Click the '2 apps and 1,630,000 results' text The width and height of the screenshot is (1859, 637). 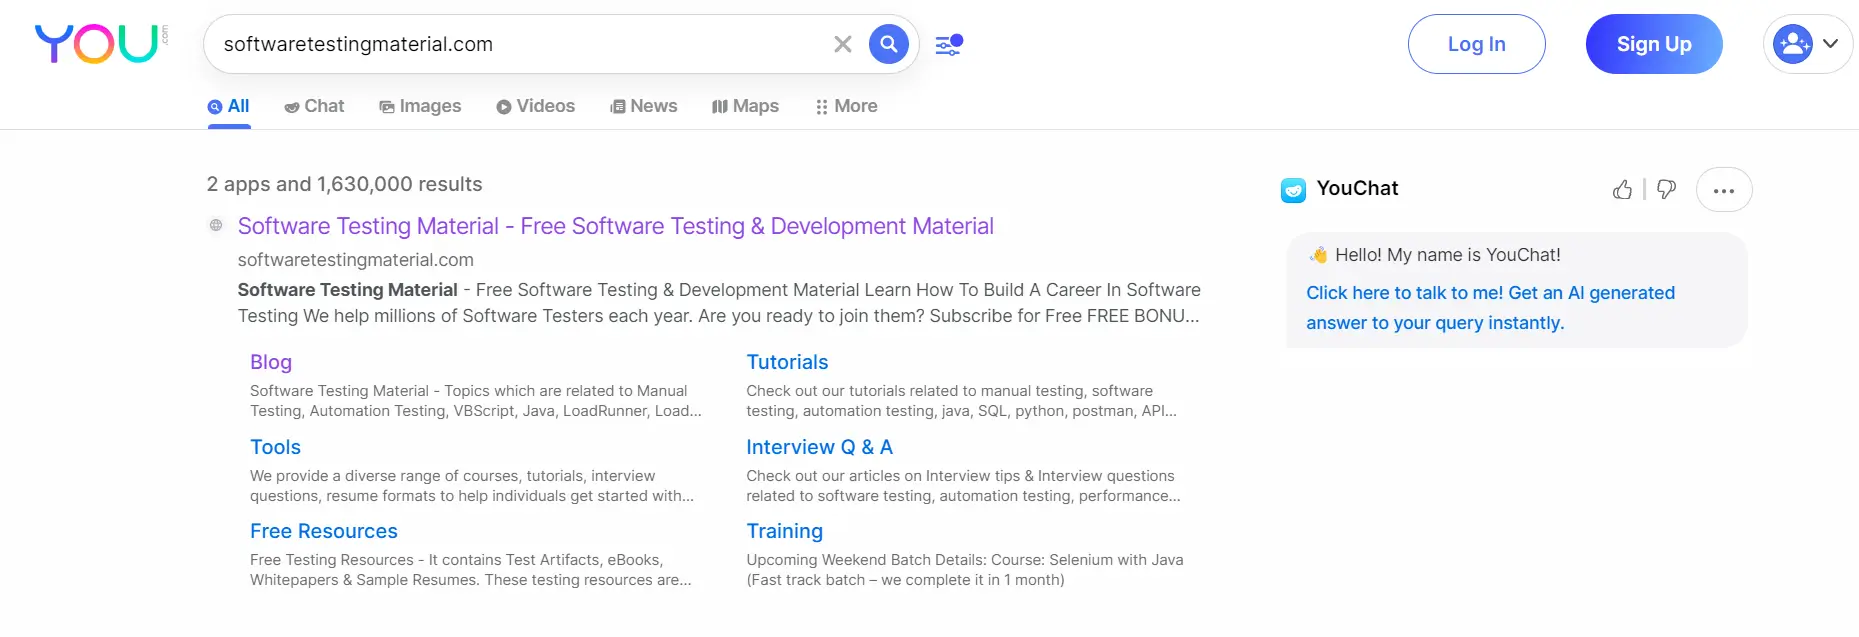pyautogui.click(x=344, y=184)
